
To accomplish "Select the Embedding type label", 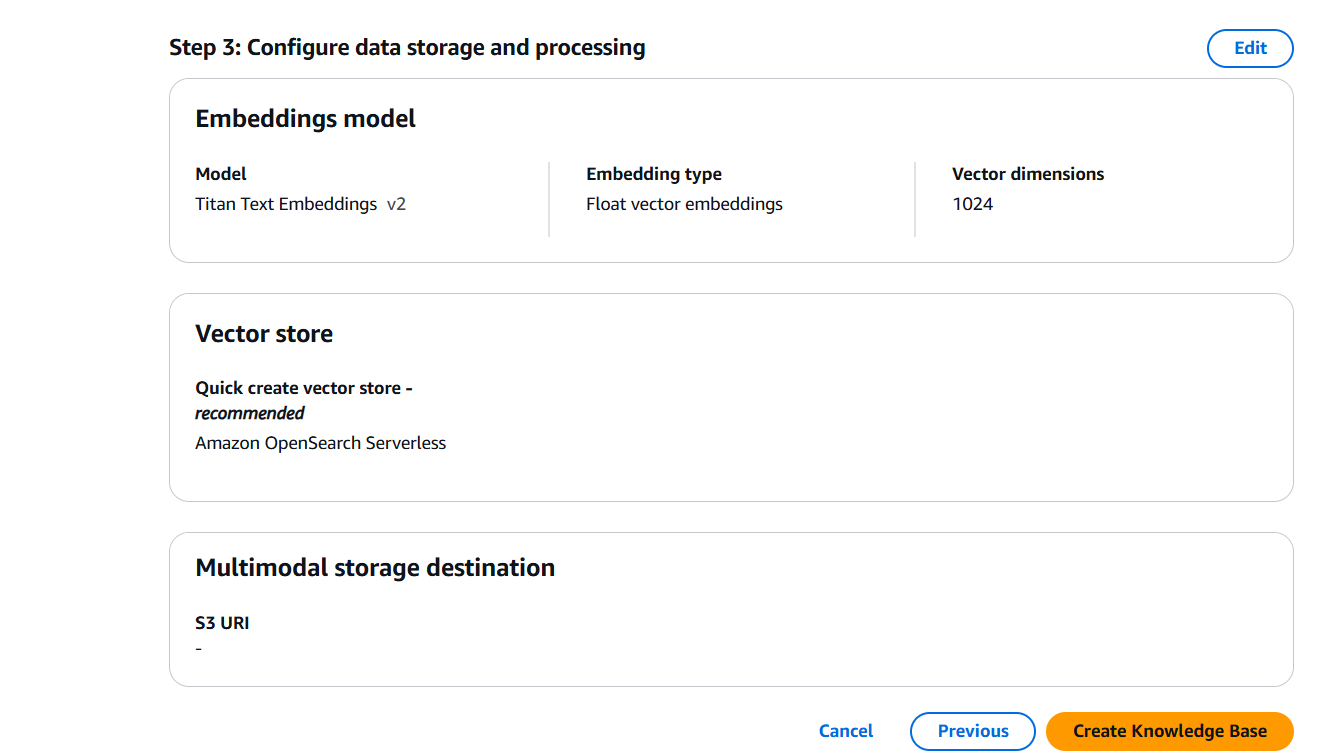I will [653, 174].
